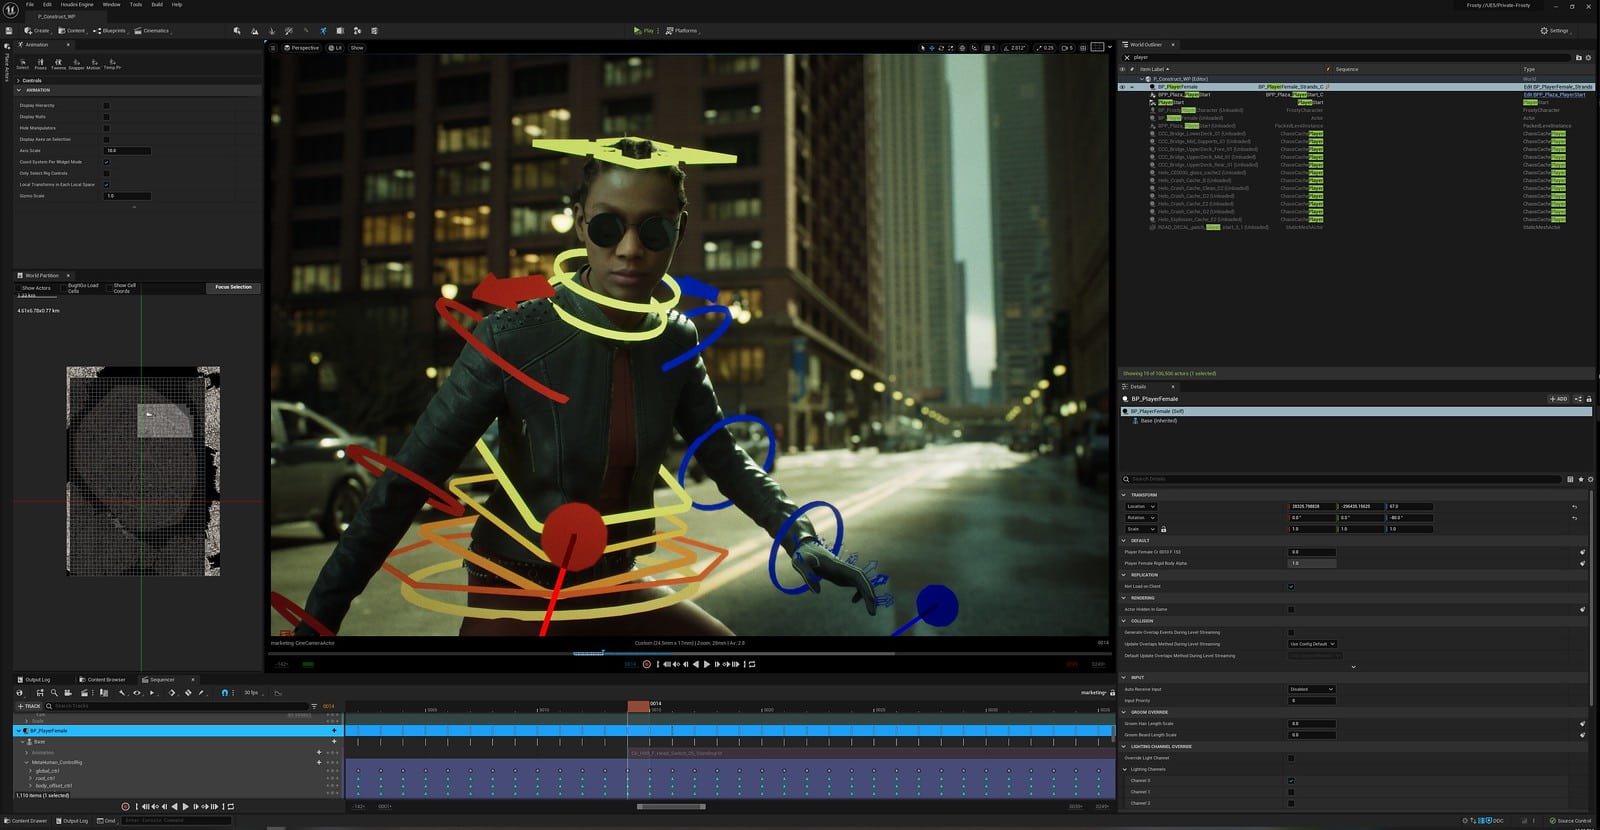Click the Track add button in the Sequencer
This screenshot has height=830, width=1600.
[x=29, y=706]
